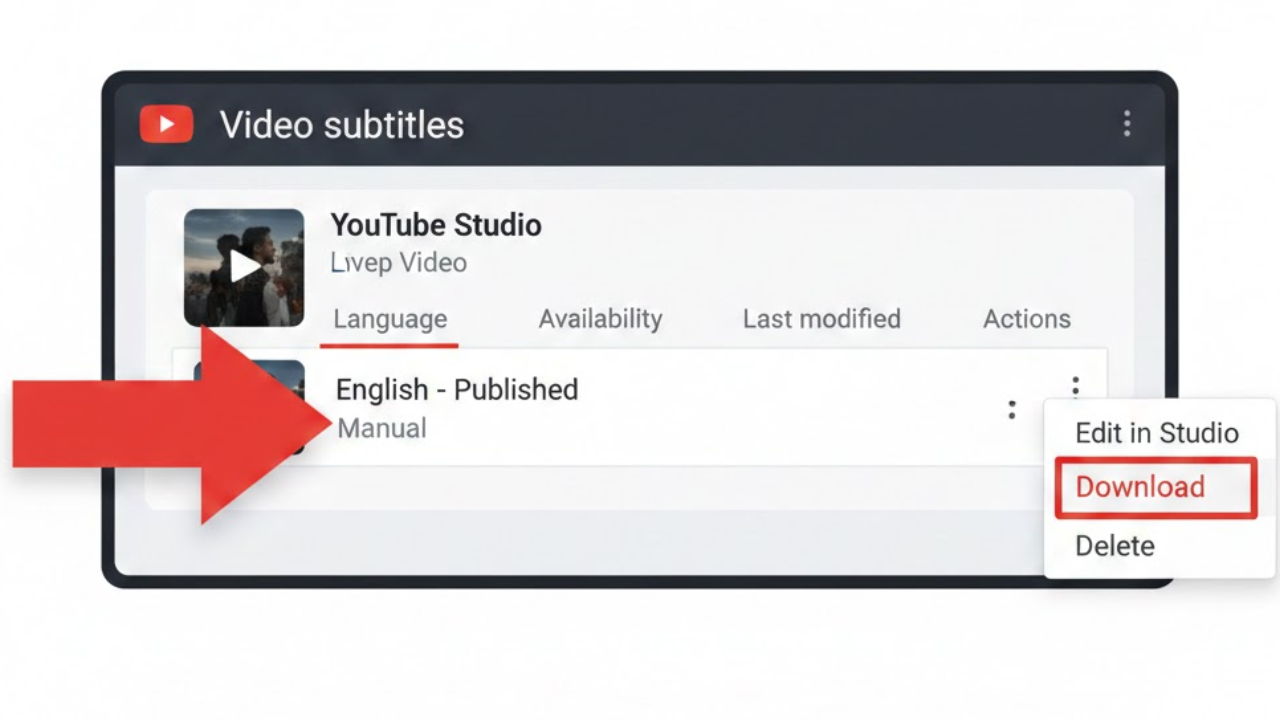This screenshot has height=720, width=1280.
Task: Open the three-dot menu in the title bar
Action: tap(1127, 123)
